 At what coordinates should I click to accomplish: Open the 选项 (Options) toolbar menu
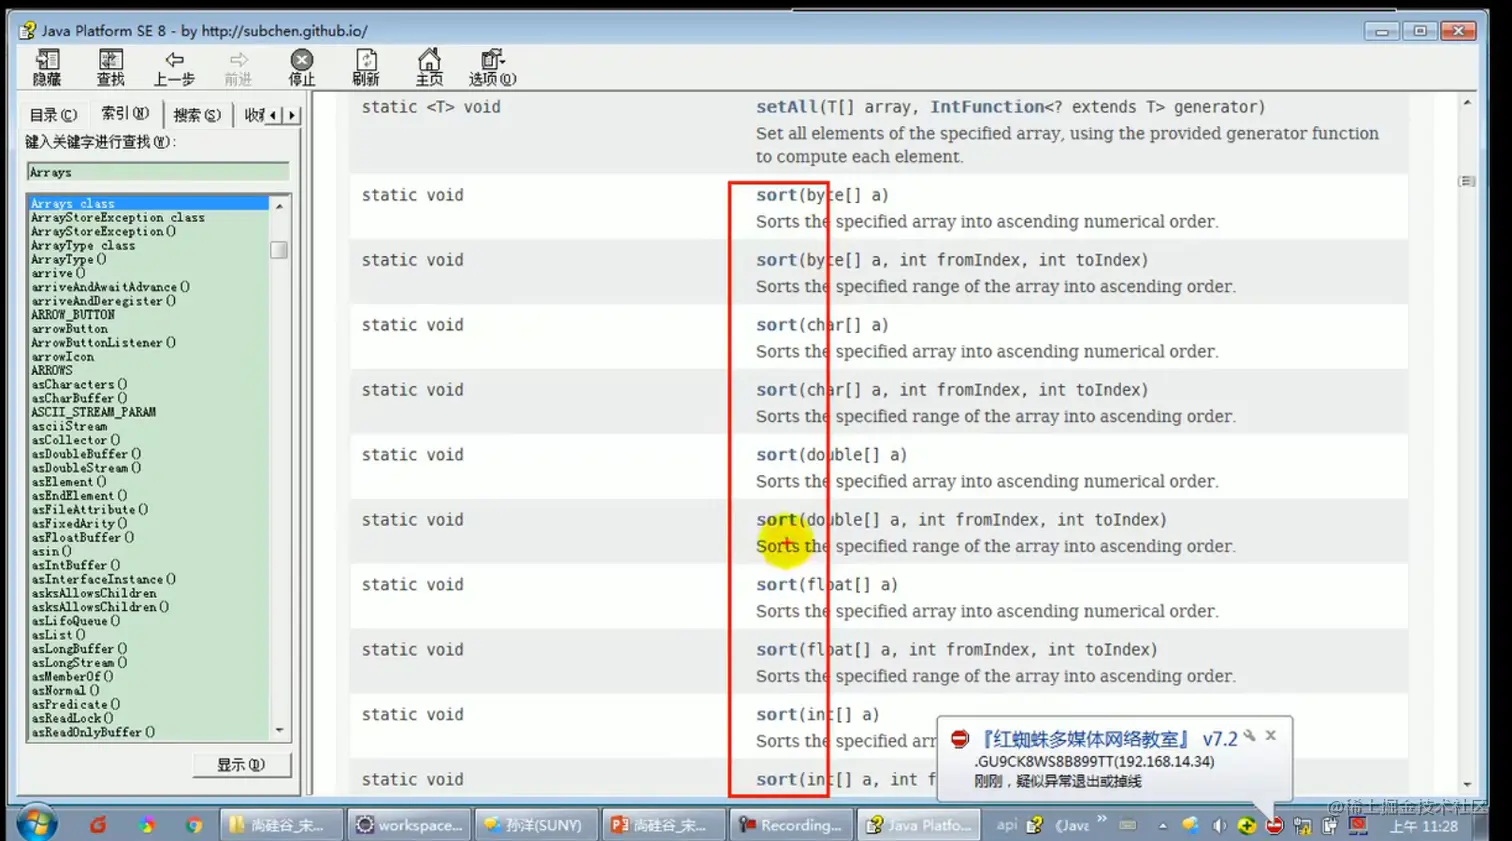pyautogui.click(x=493, y=68)
